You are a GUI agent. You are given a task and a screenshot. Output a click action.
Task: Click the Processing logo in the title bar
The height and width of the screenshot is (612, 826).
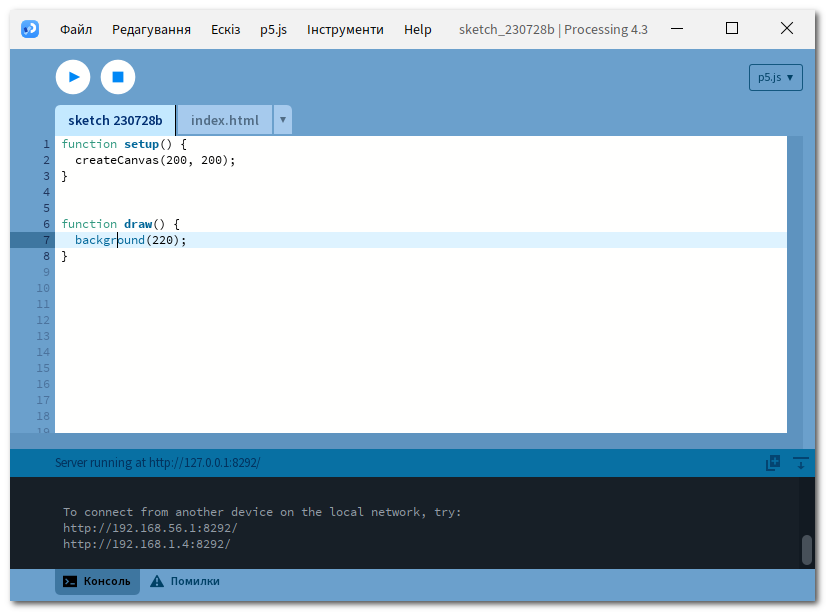coord(29,28)
